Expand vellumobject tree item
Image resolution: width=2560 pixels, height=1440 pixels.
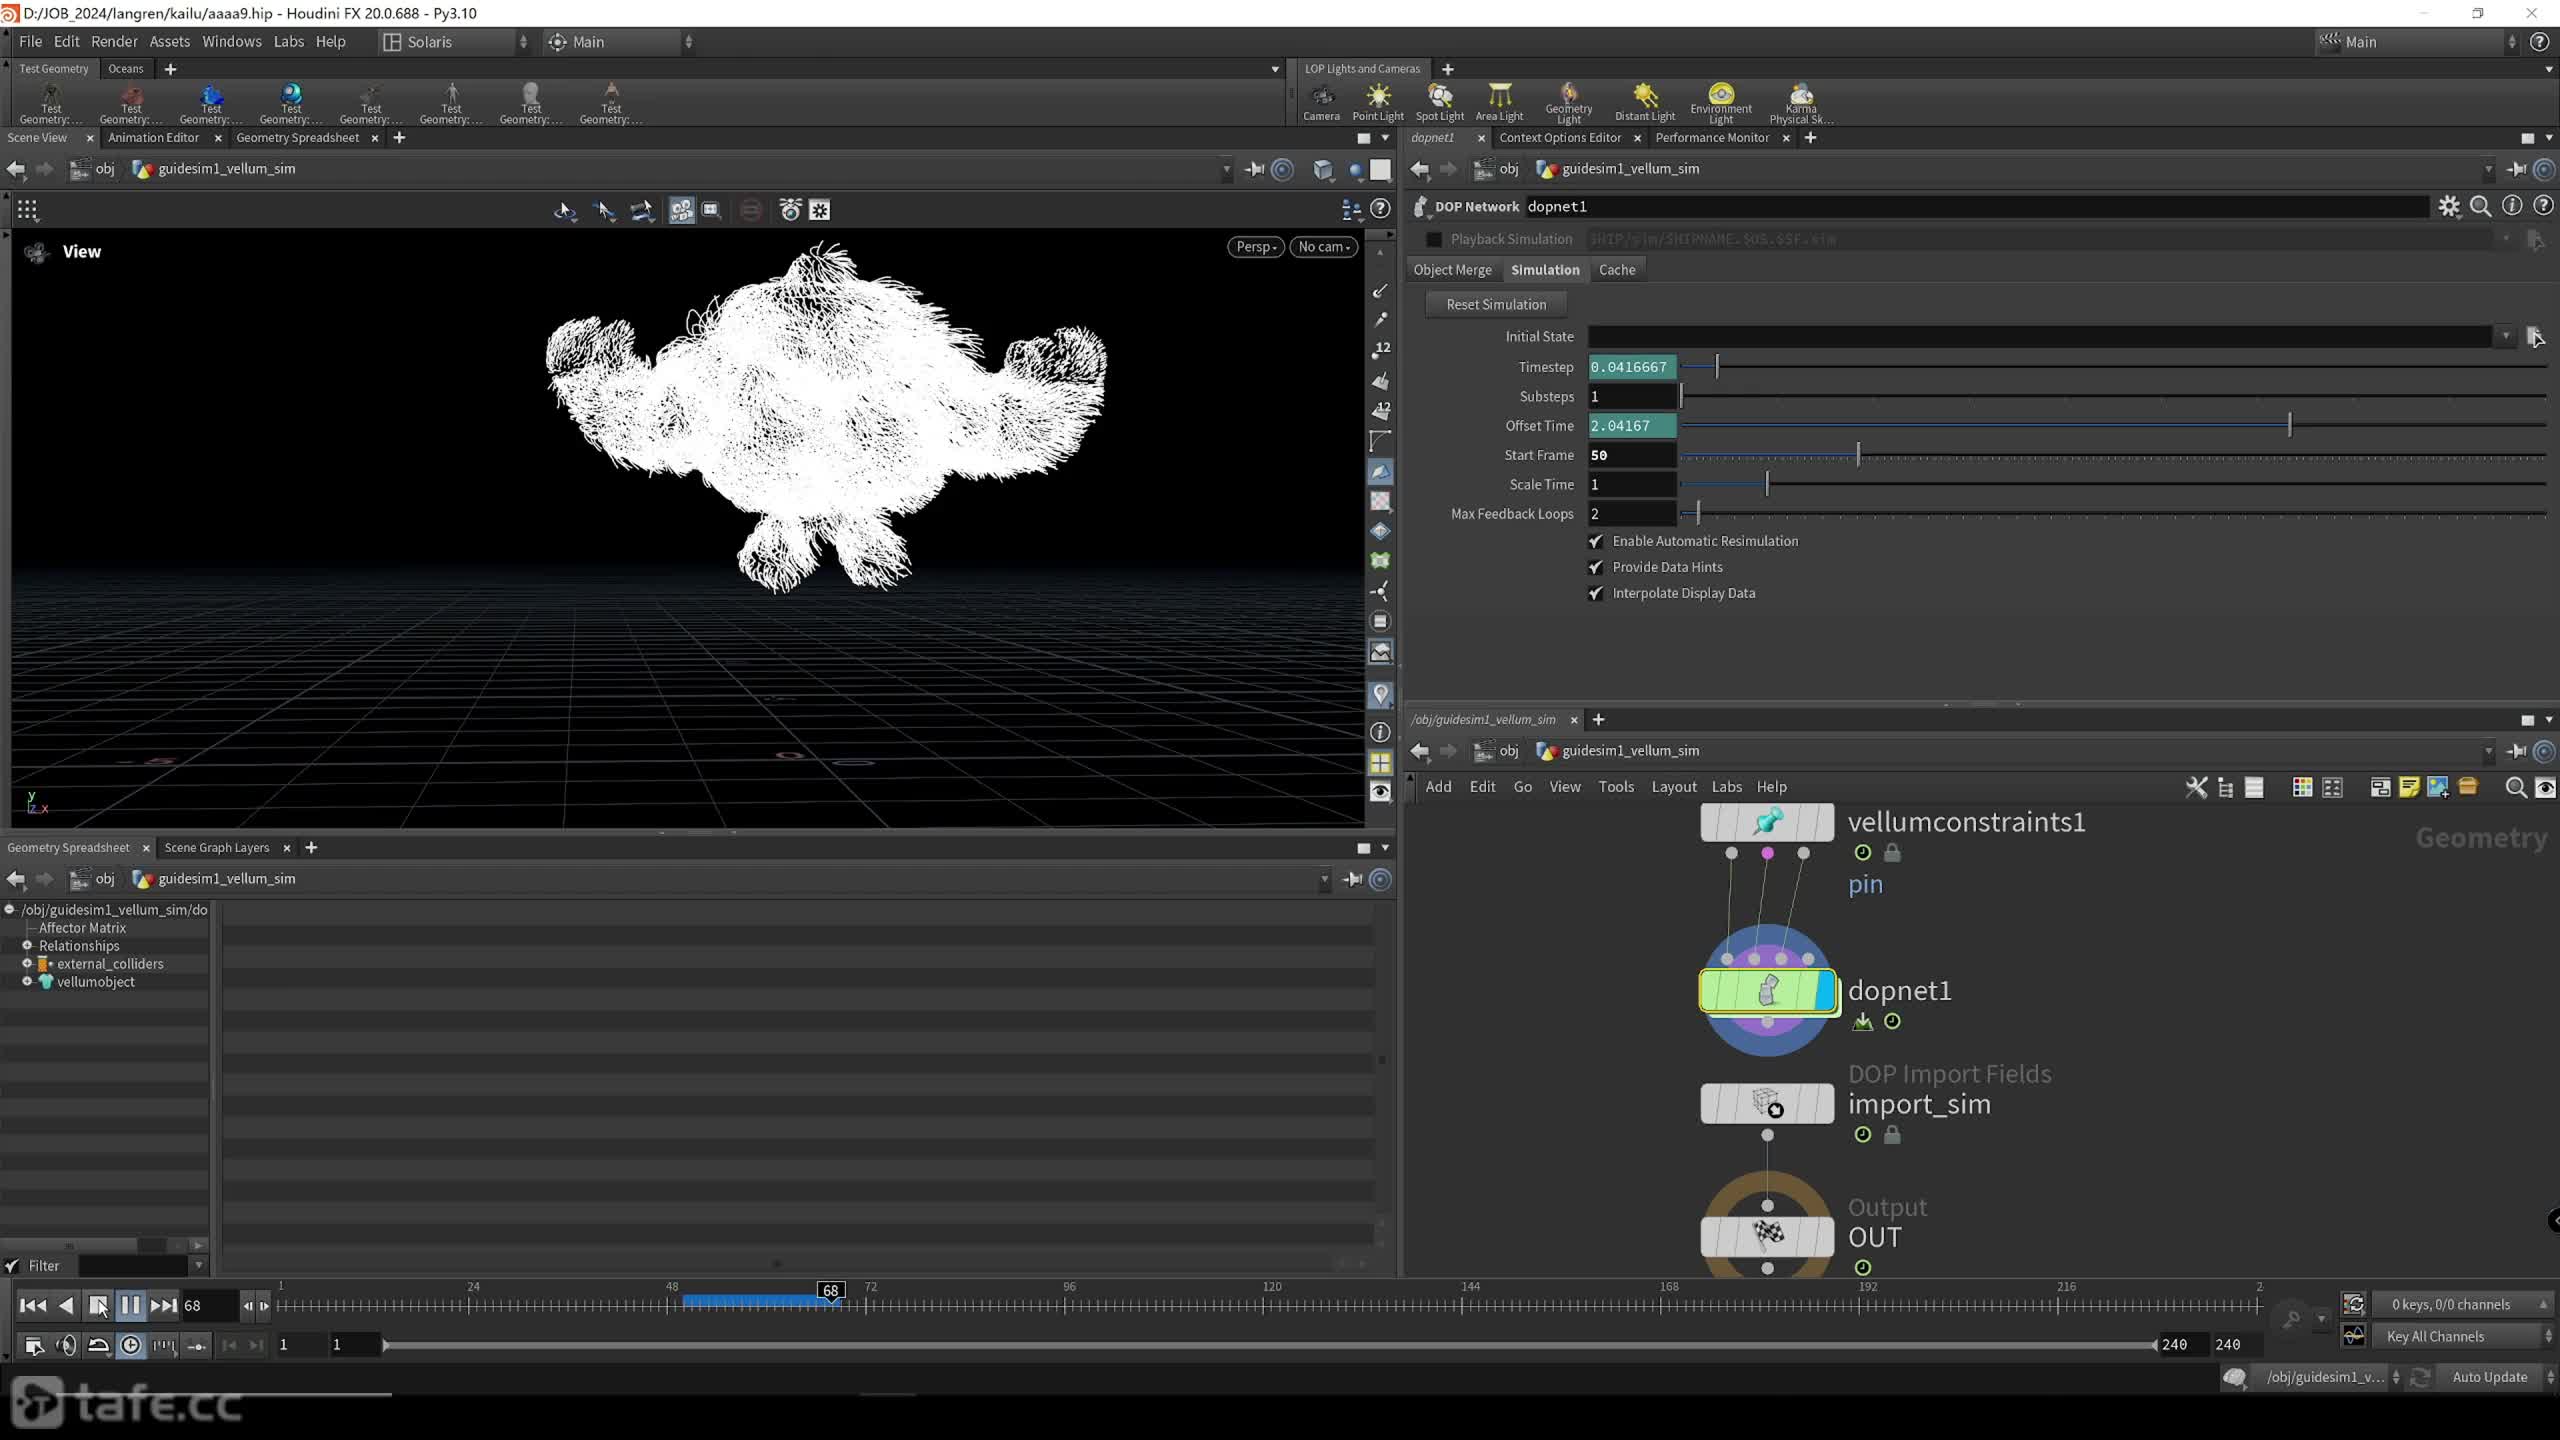click(27, 982)
